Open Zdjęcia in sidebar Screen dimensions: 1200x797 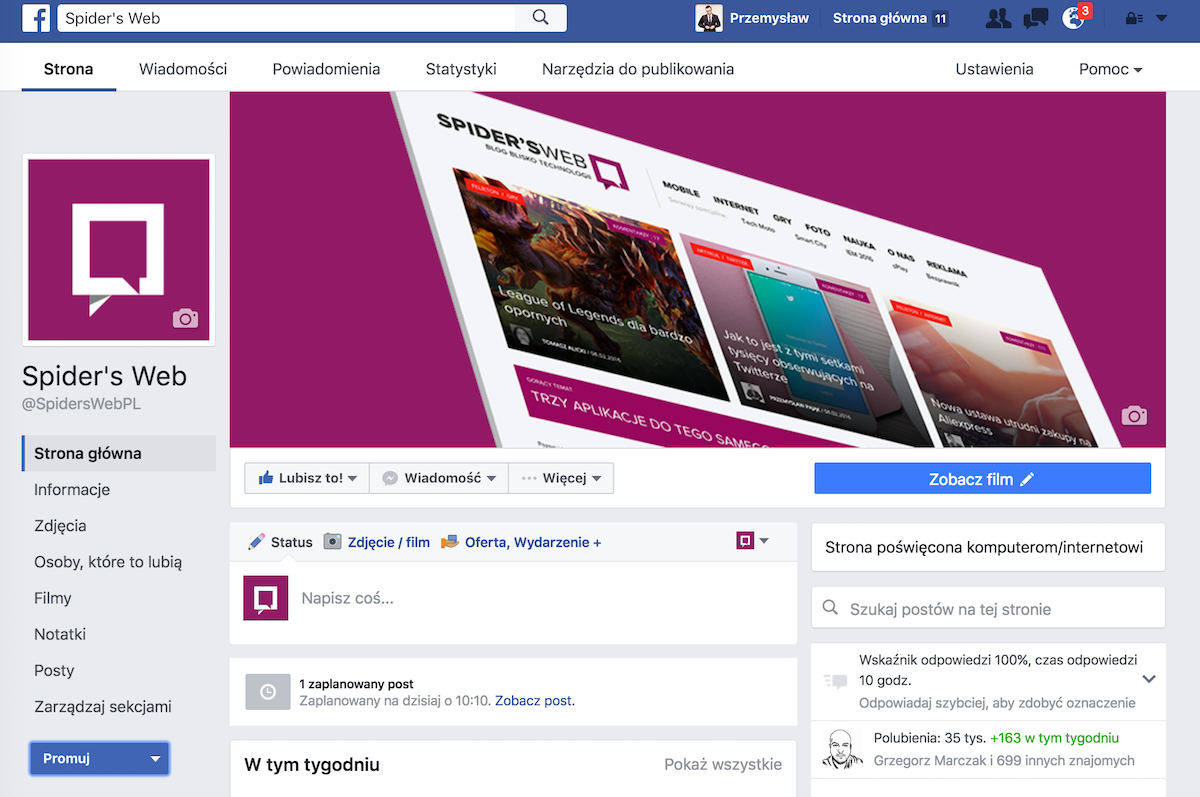(60, 525)
